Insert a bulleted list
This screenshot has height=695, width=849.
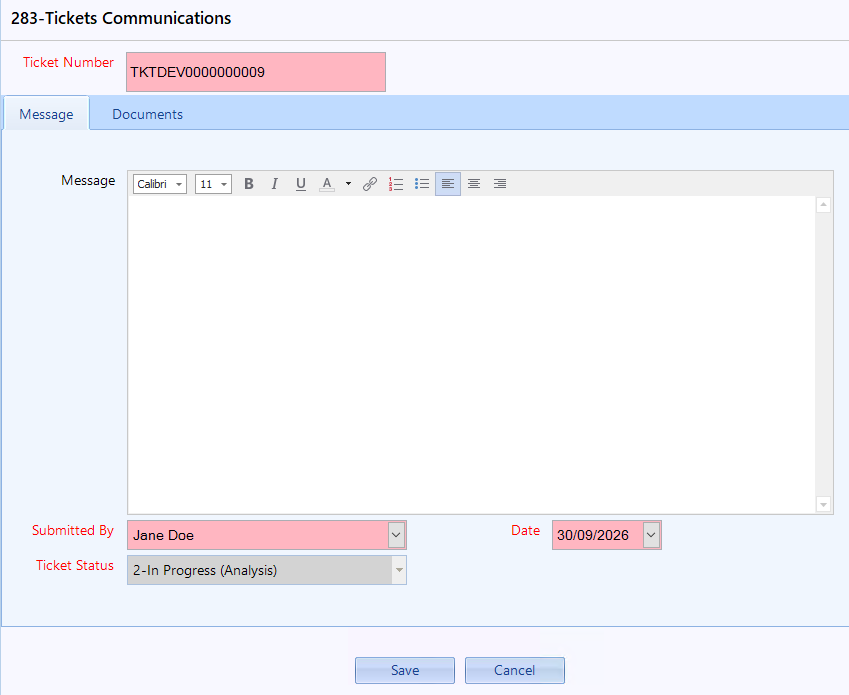click(x=422, y=184)
